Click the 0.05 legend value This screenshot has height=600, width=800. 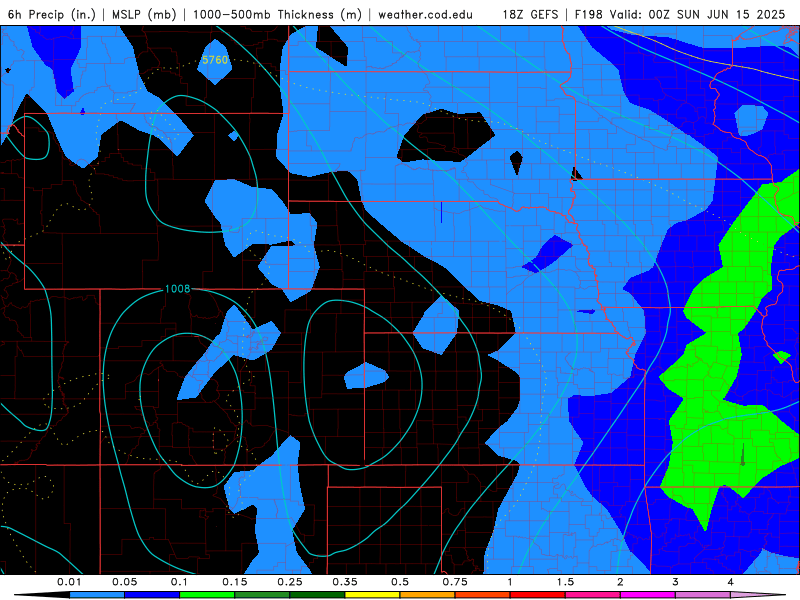pyautogui.click(x=124, y=582)
